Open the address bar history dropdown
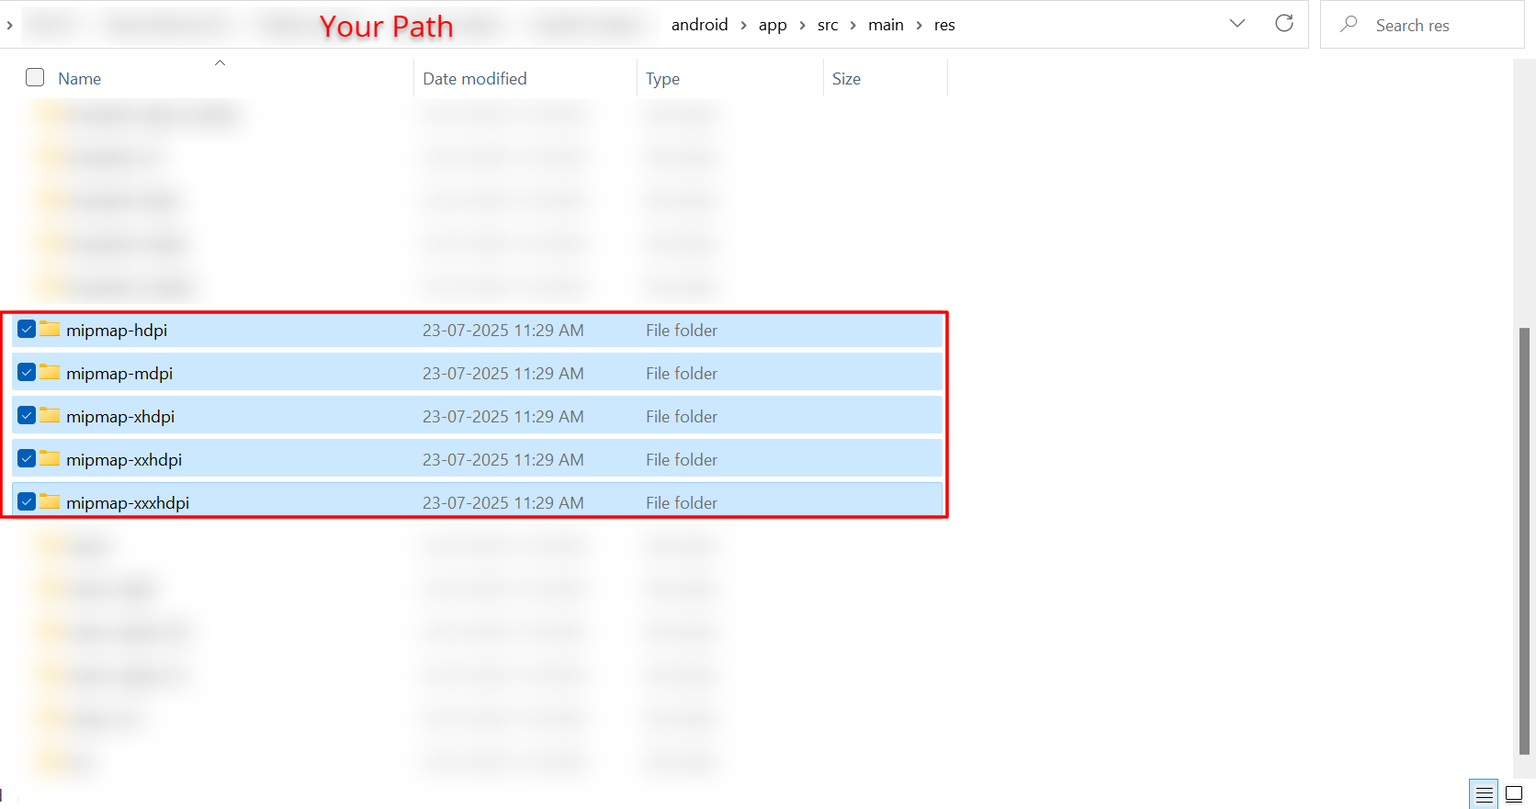 coord(1237,24)
